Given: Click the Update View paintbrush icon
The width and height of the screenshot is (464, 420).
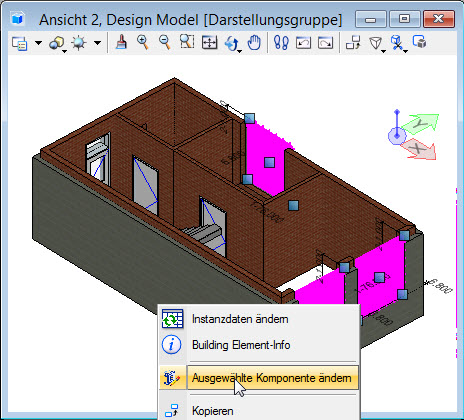Looking at the screenshot, I should click(x=121, y=43).
